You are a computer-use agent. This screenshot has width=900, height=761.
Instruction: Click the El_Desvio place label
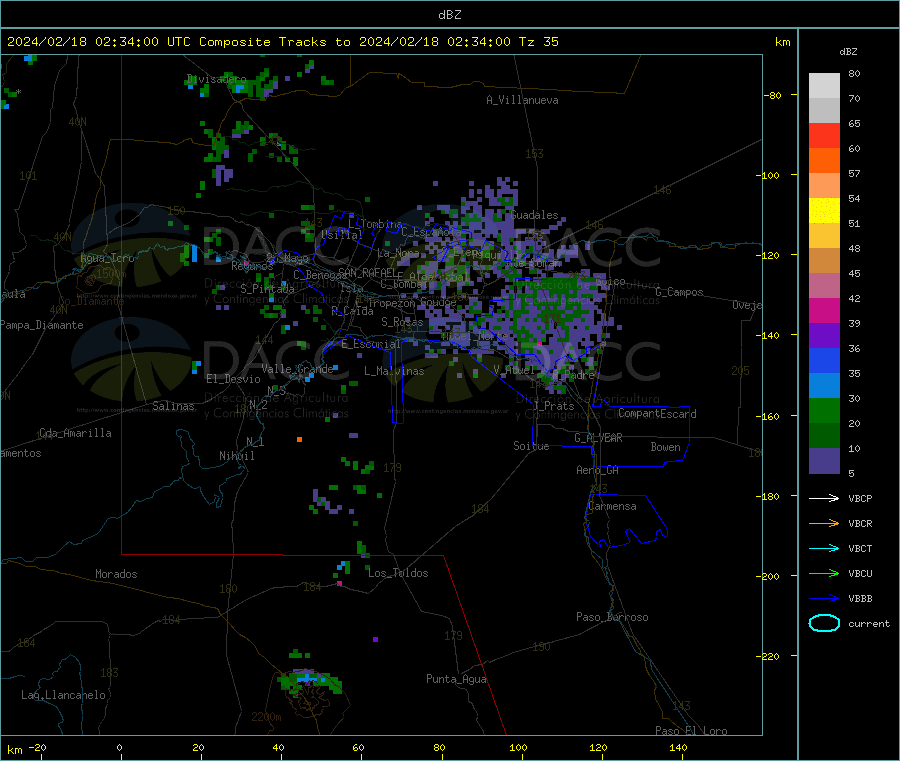(x=233, y=379)
